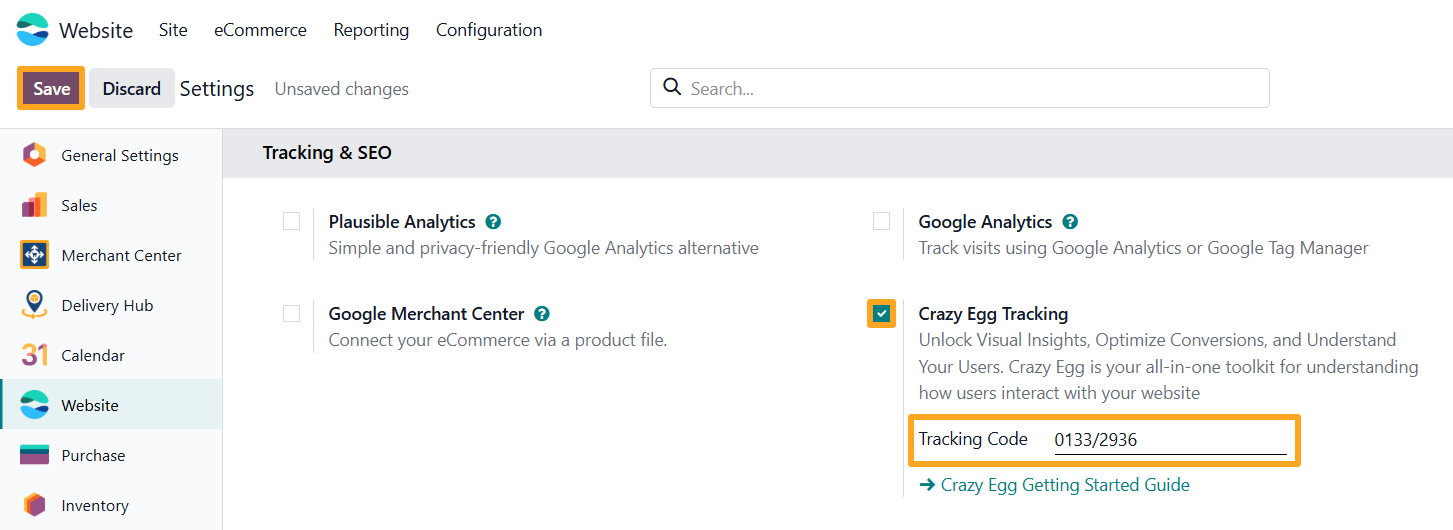Screen dimensions: 1453x530
Task: Click the Website app logo icon
Action: pos(32,30)
